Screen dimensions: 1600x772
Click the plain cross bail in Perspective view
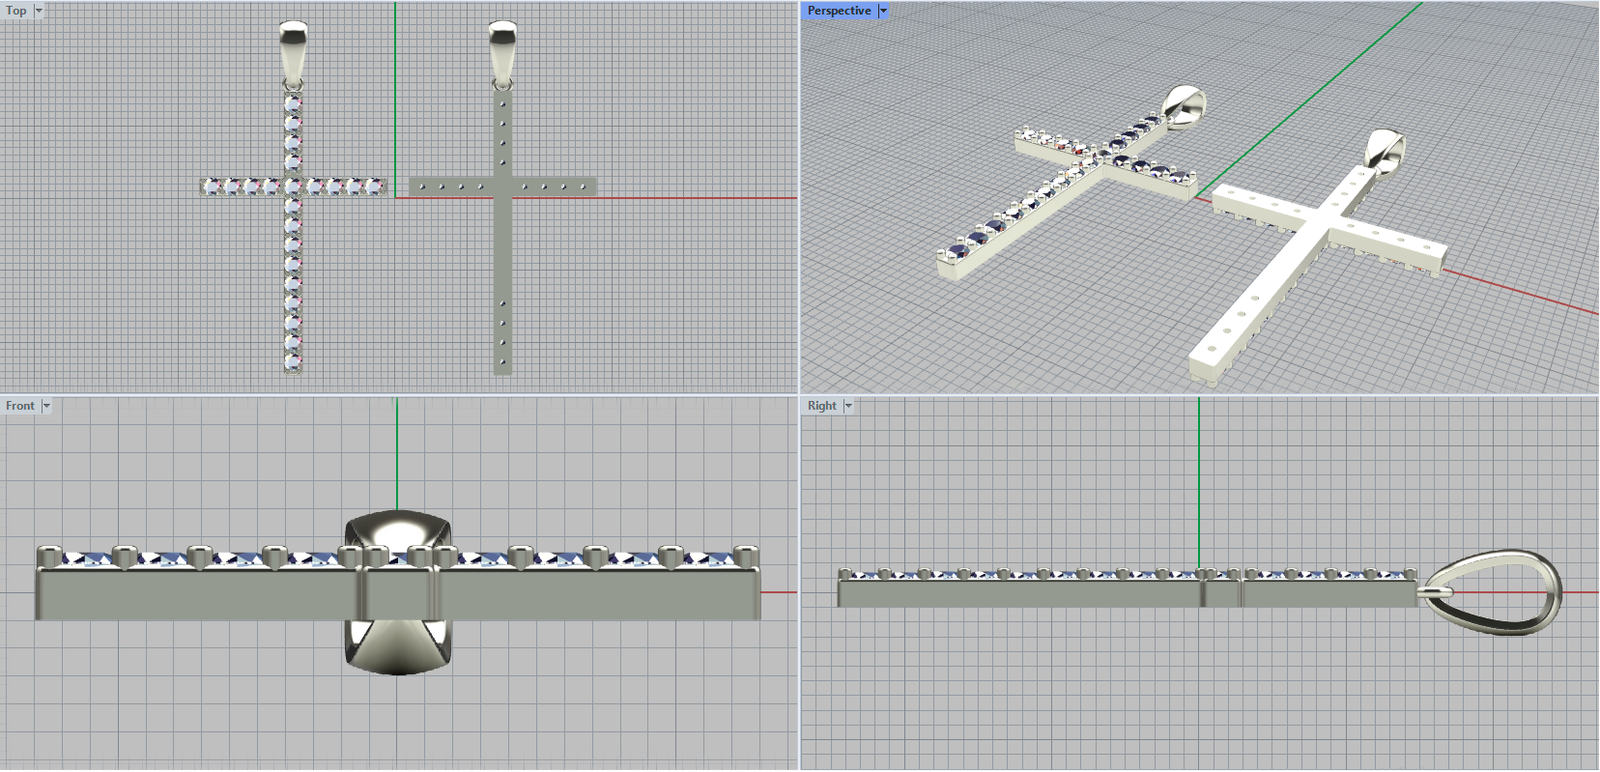point(1384,150)
